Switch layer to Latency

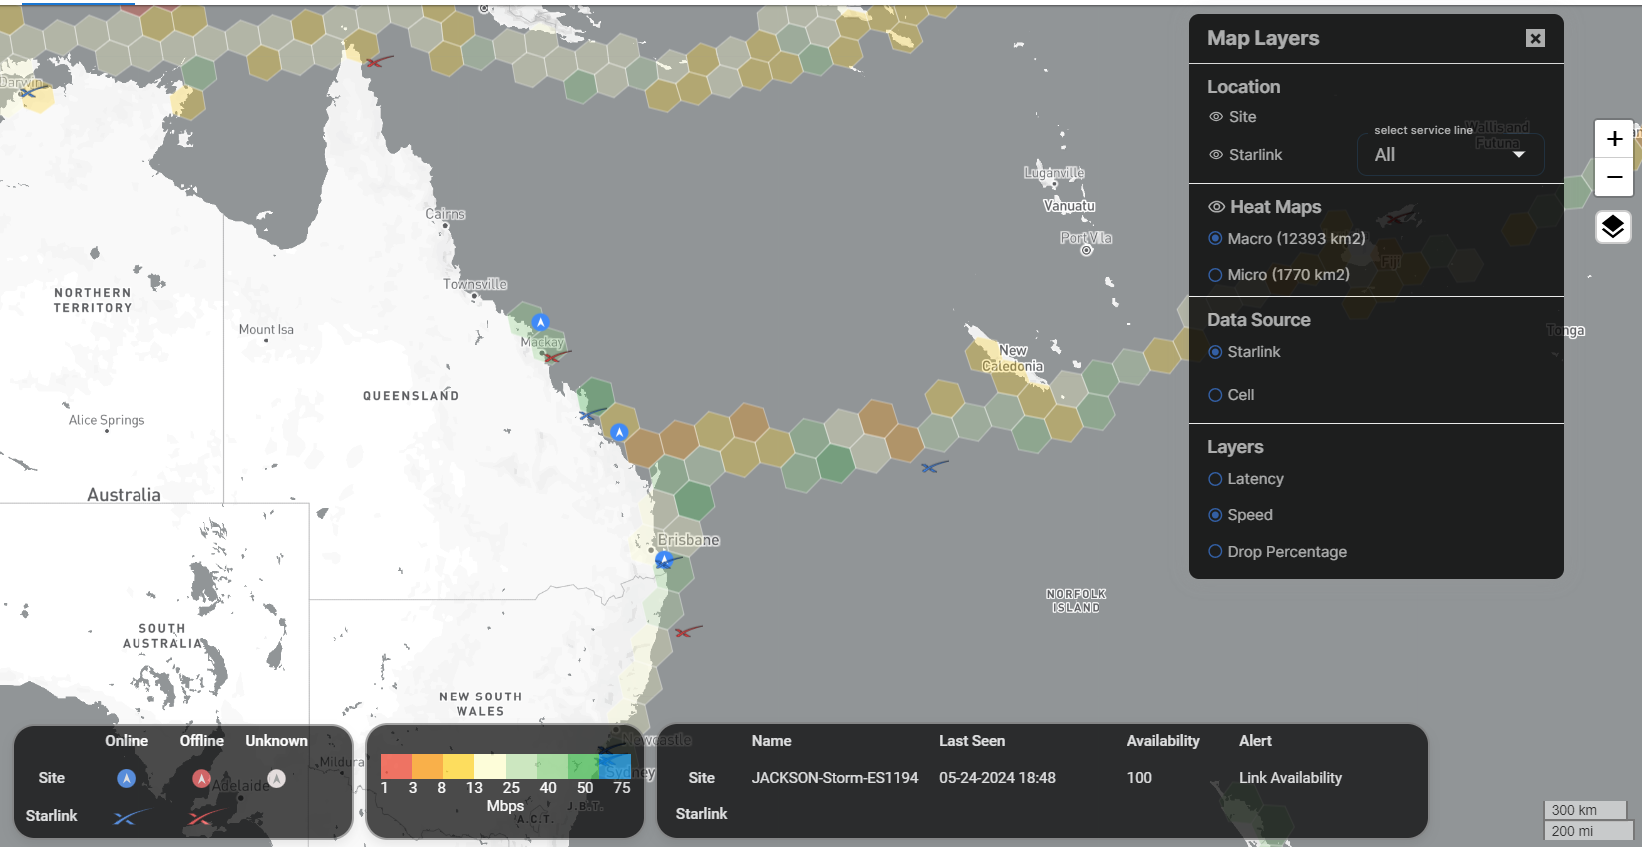click(1215, 479)
